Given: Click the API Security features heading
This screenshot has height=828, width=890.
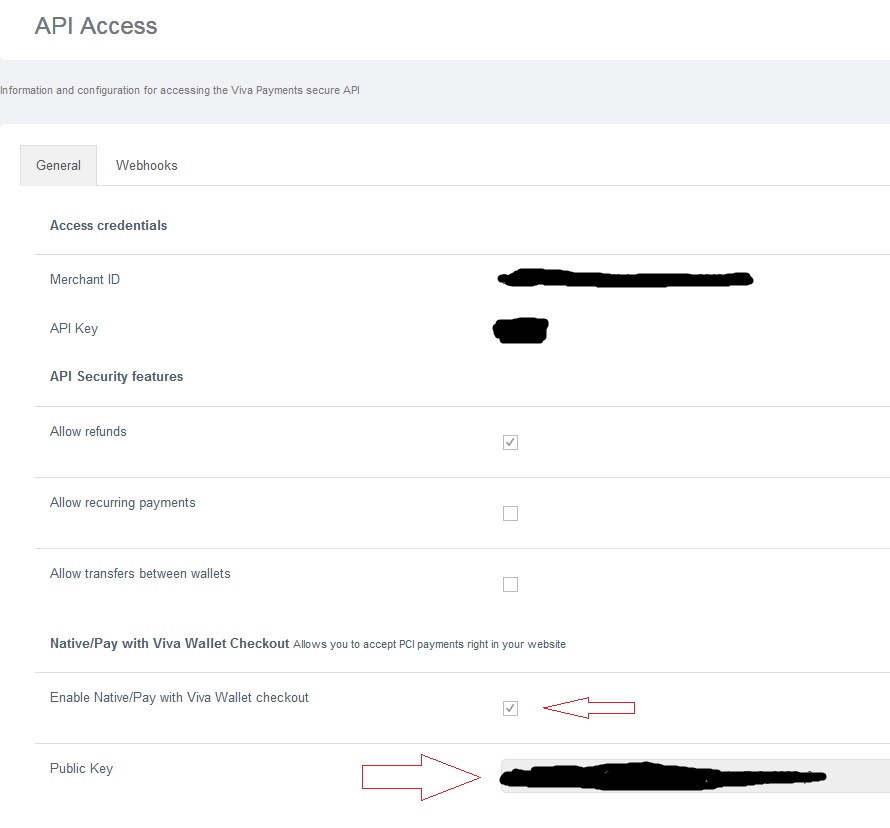Looking at the screenshot, I should (x=116, y=376).
